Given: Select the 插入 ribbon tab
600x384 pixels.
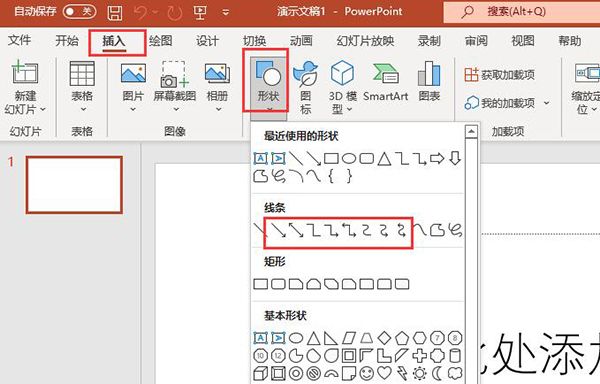Looking at the screenshot, I should click(114, 41).
